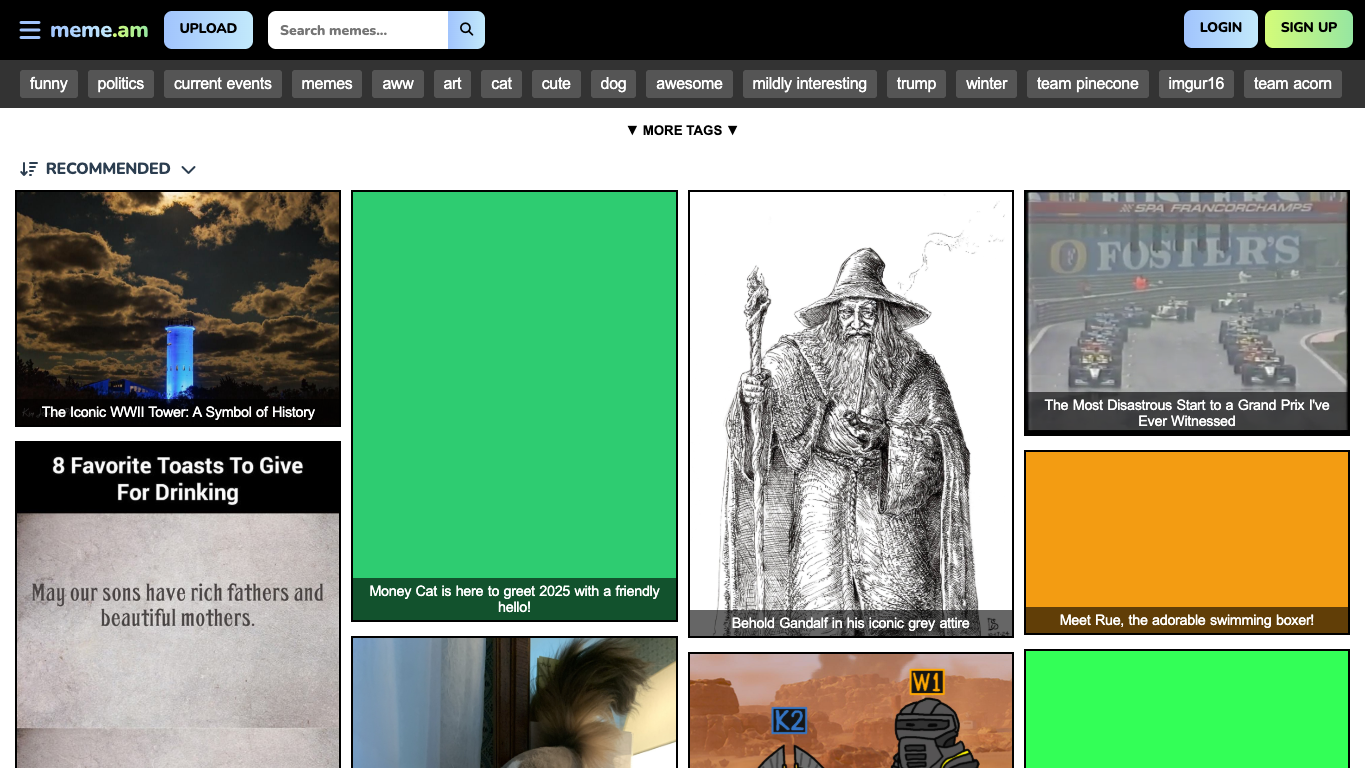This screenshot has width=1365, height=768.
Task: Click the 'RECOMMENDED' sort label
Action: click(108, 169)
